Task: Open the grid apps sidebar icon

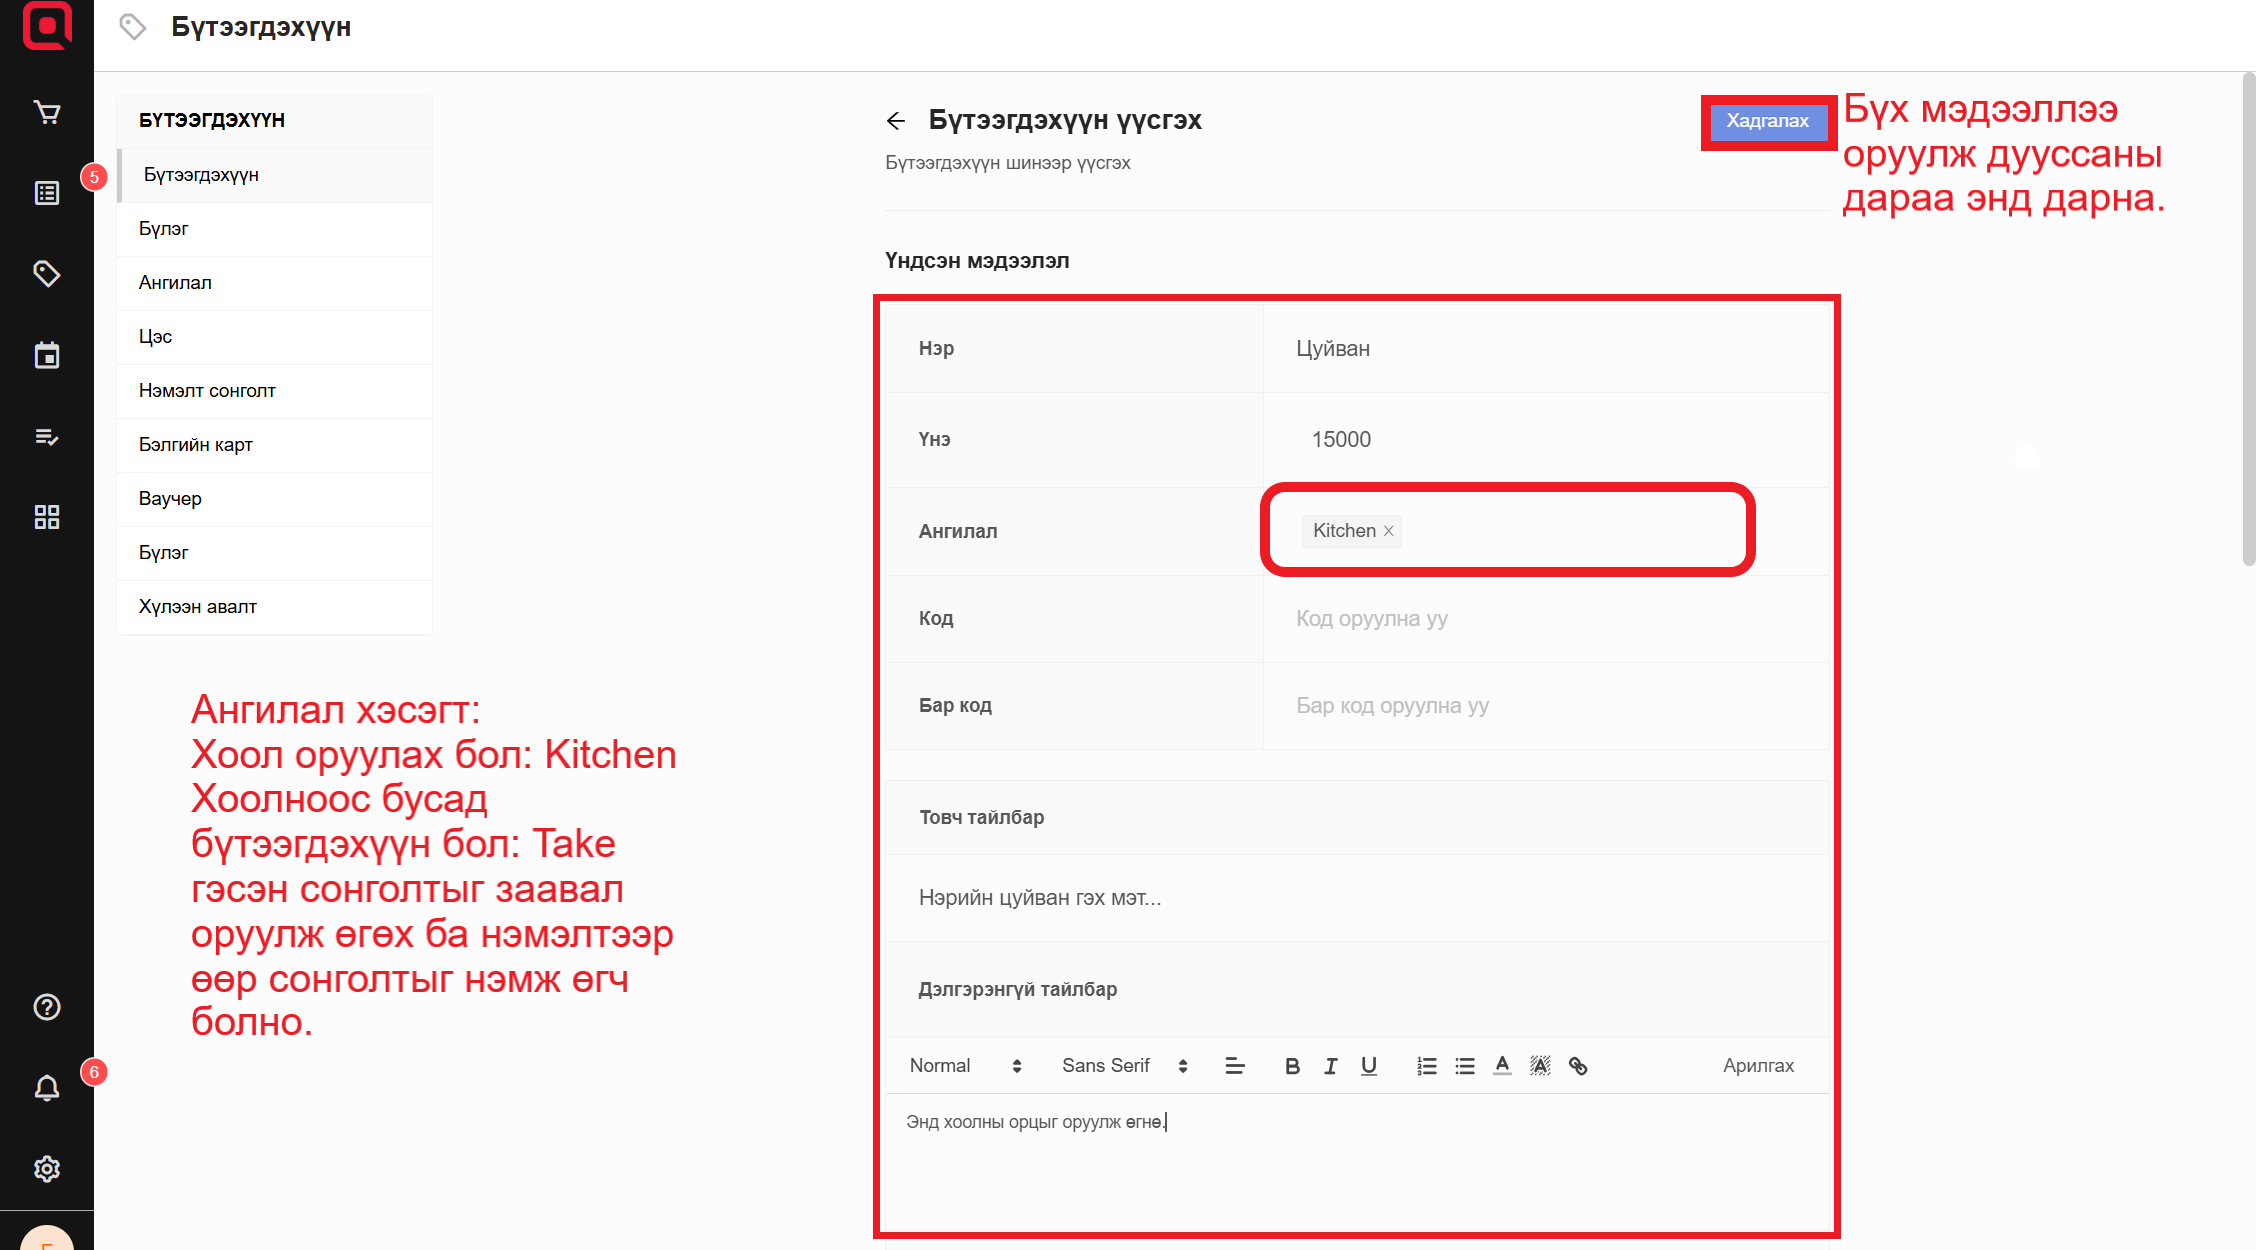Action: coord(47,517)
